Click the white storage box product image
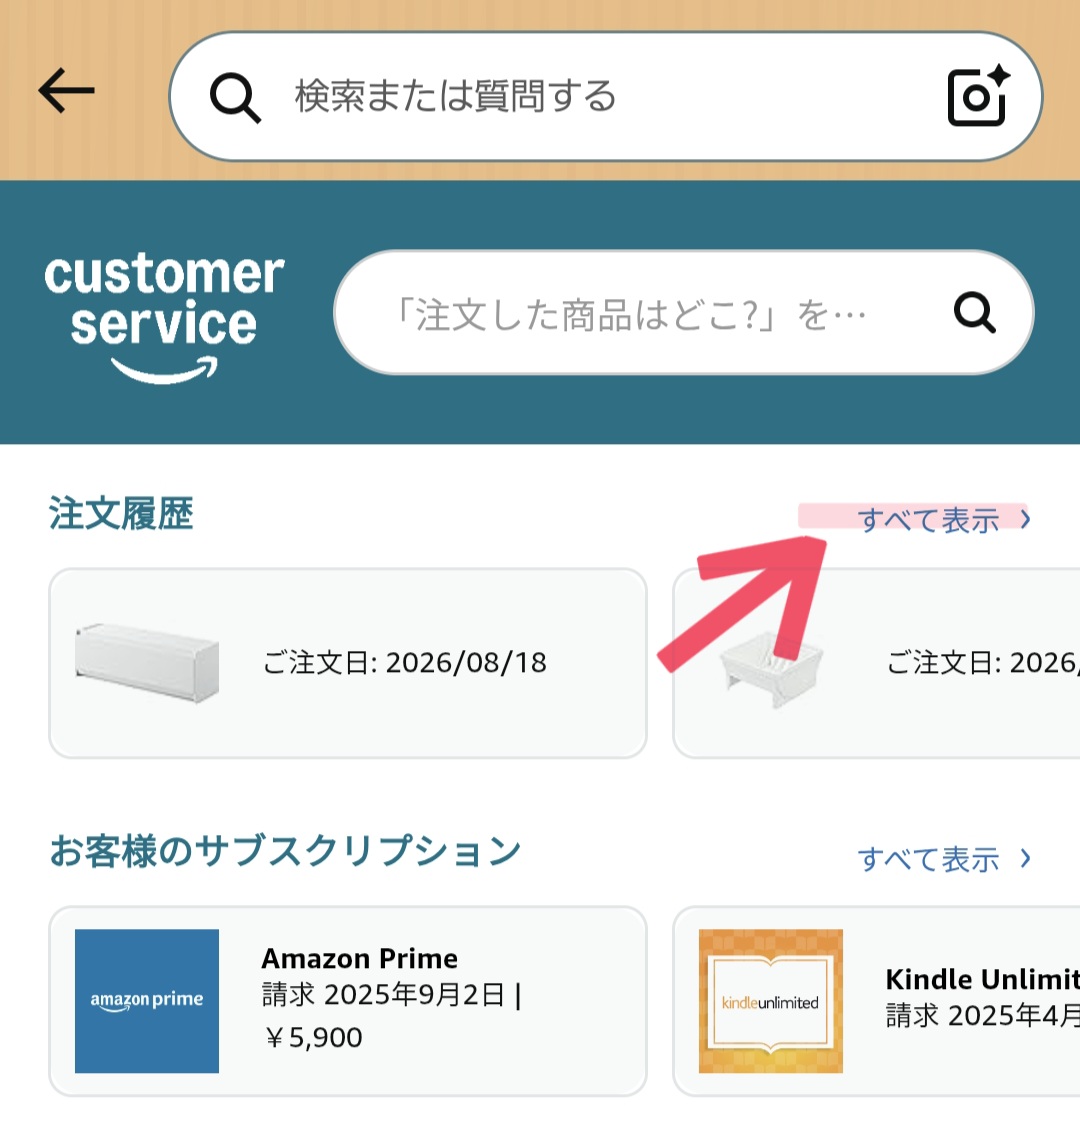Screen dimensions: 1080x1131 click(146, 662)
